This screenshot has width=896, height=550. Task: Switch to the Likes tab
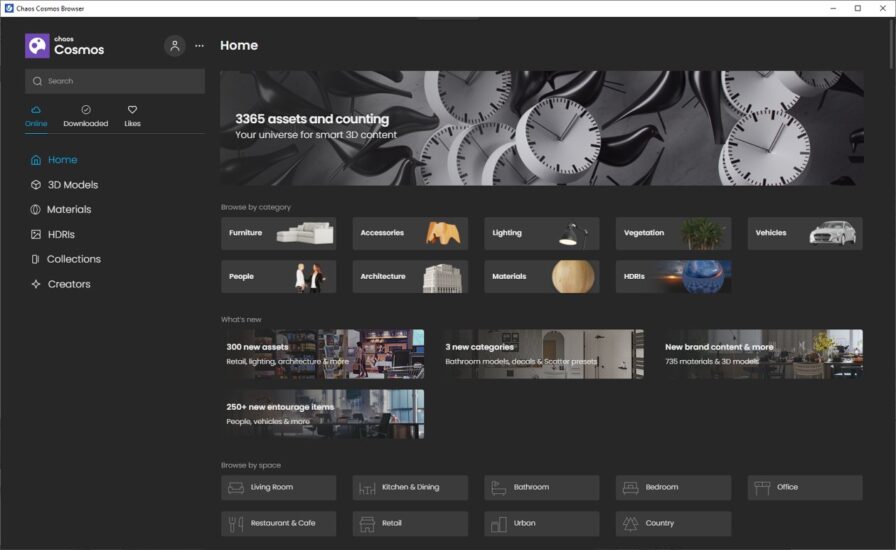pyautogui.click(x=132, y=116)
